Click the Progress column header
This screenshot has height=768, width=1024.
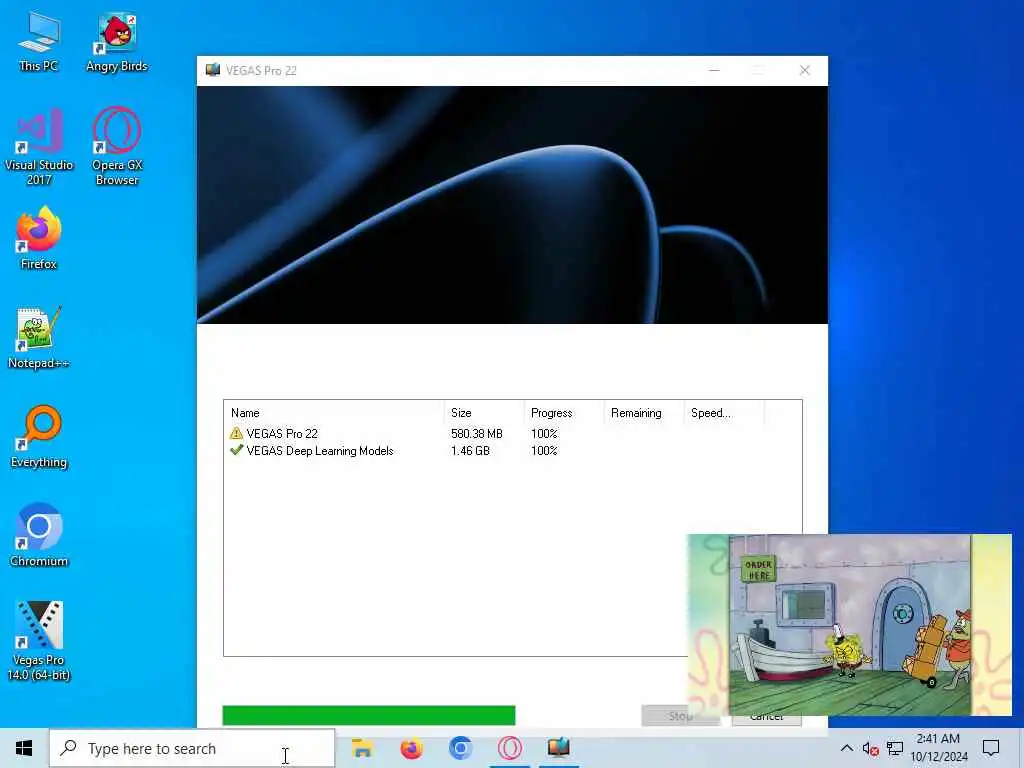point(564,413)
